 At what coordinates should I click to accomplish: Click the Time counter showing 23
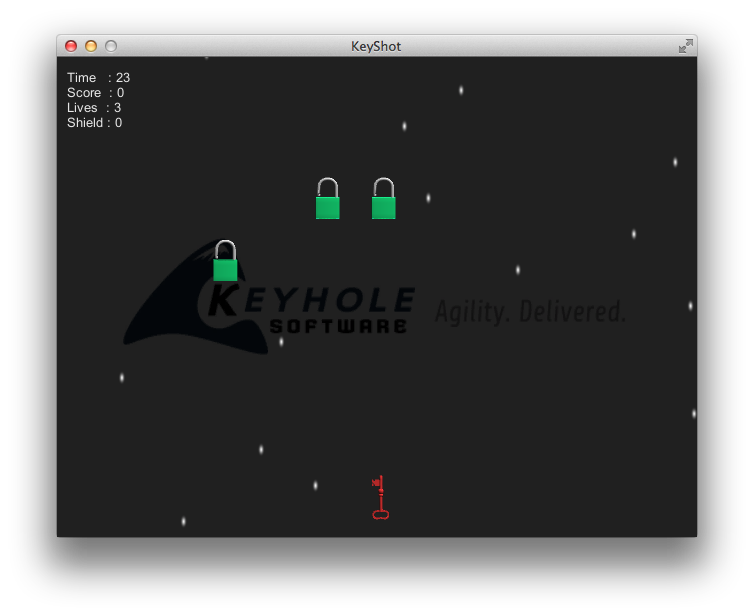(x=98, y=78)
